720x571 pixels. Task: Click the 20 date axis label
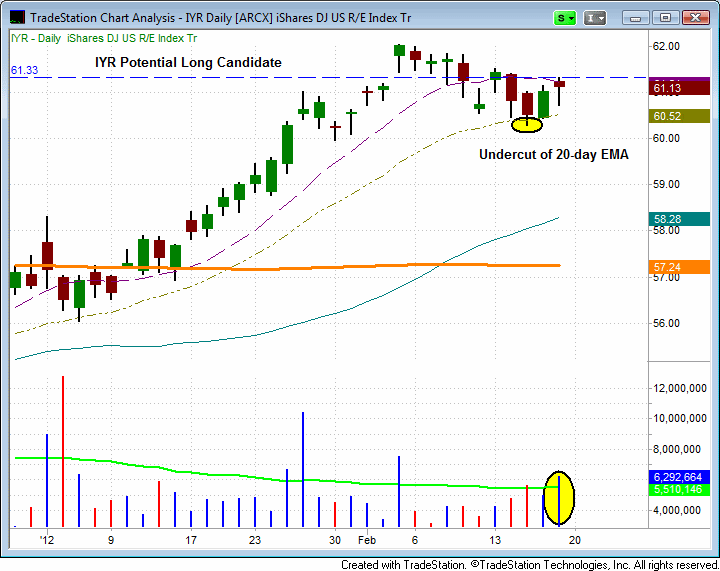[x=575, y=540]
